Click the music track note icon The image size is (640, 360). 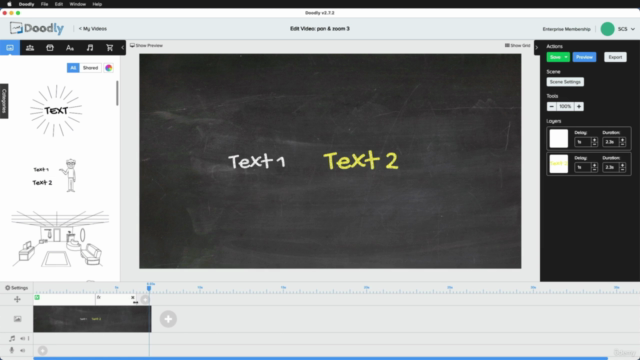pos(12,338)
